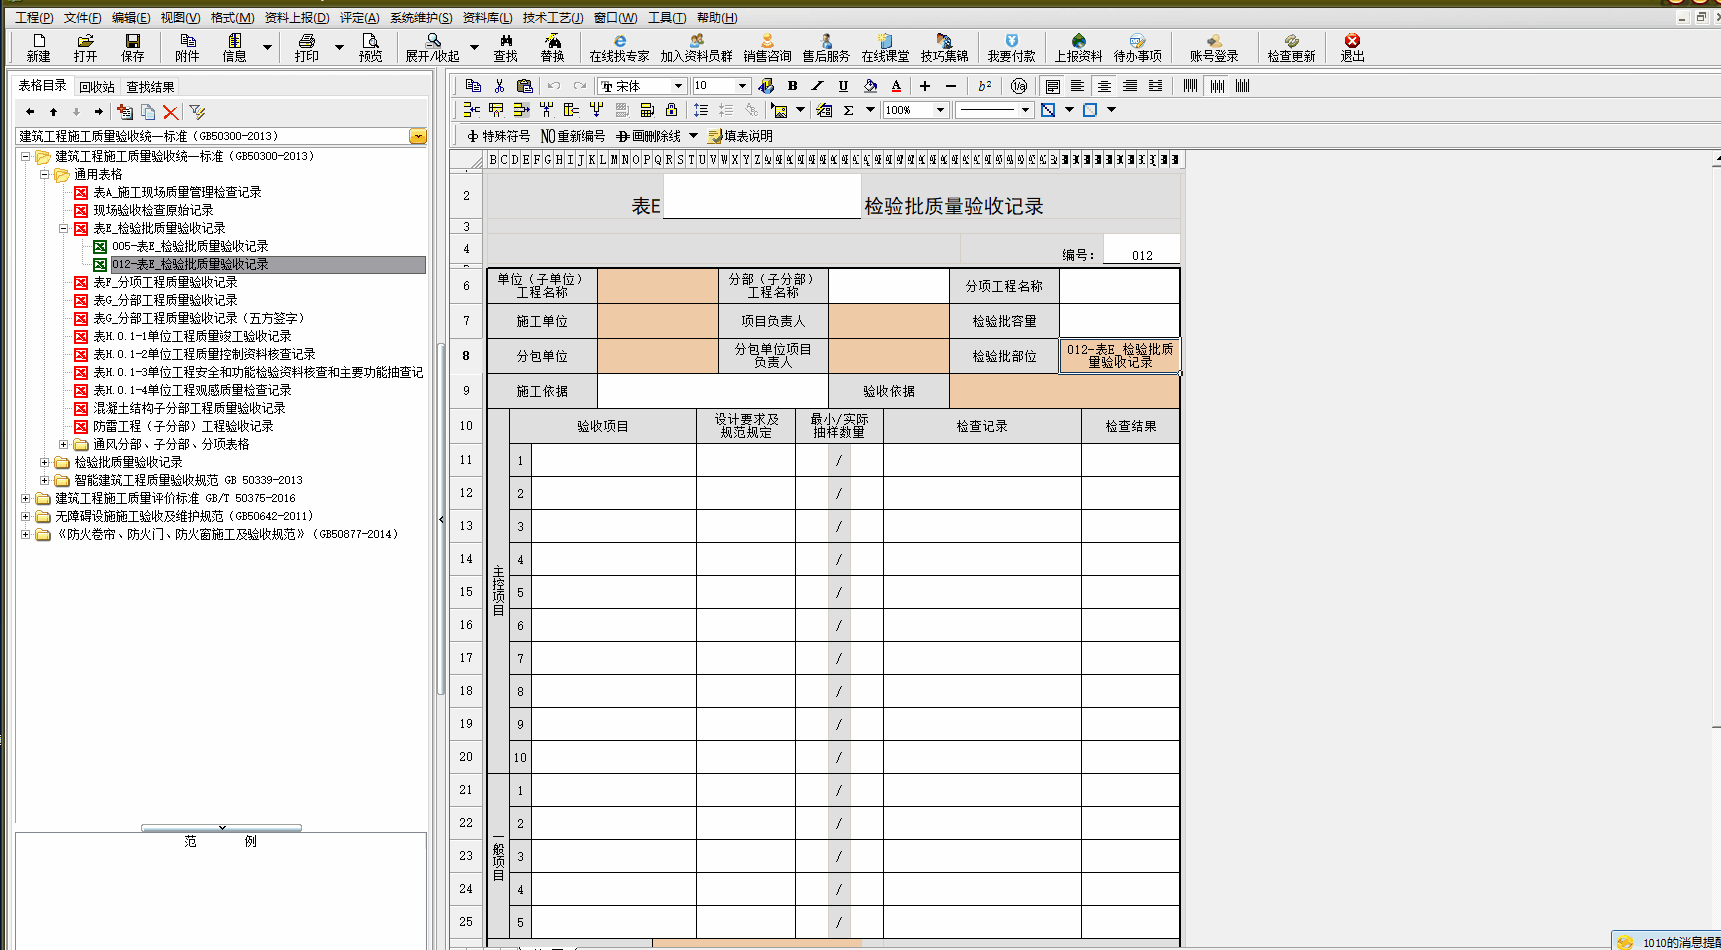Click the lock cell icon

point(671,110)
